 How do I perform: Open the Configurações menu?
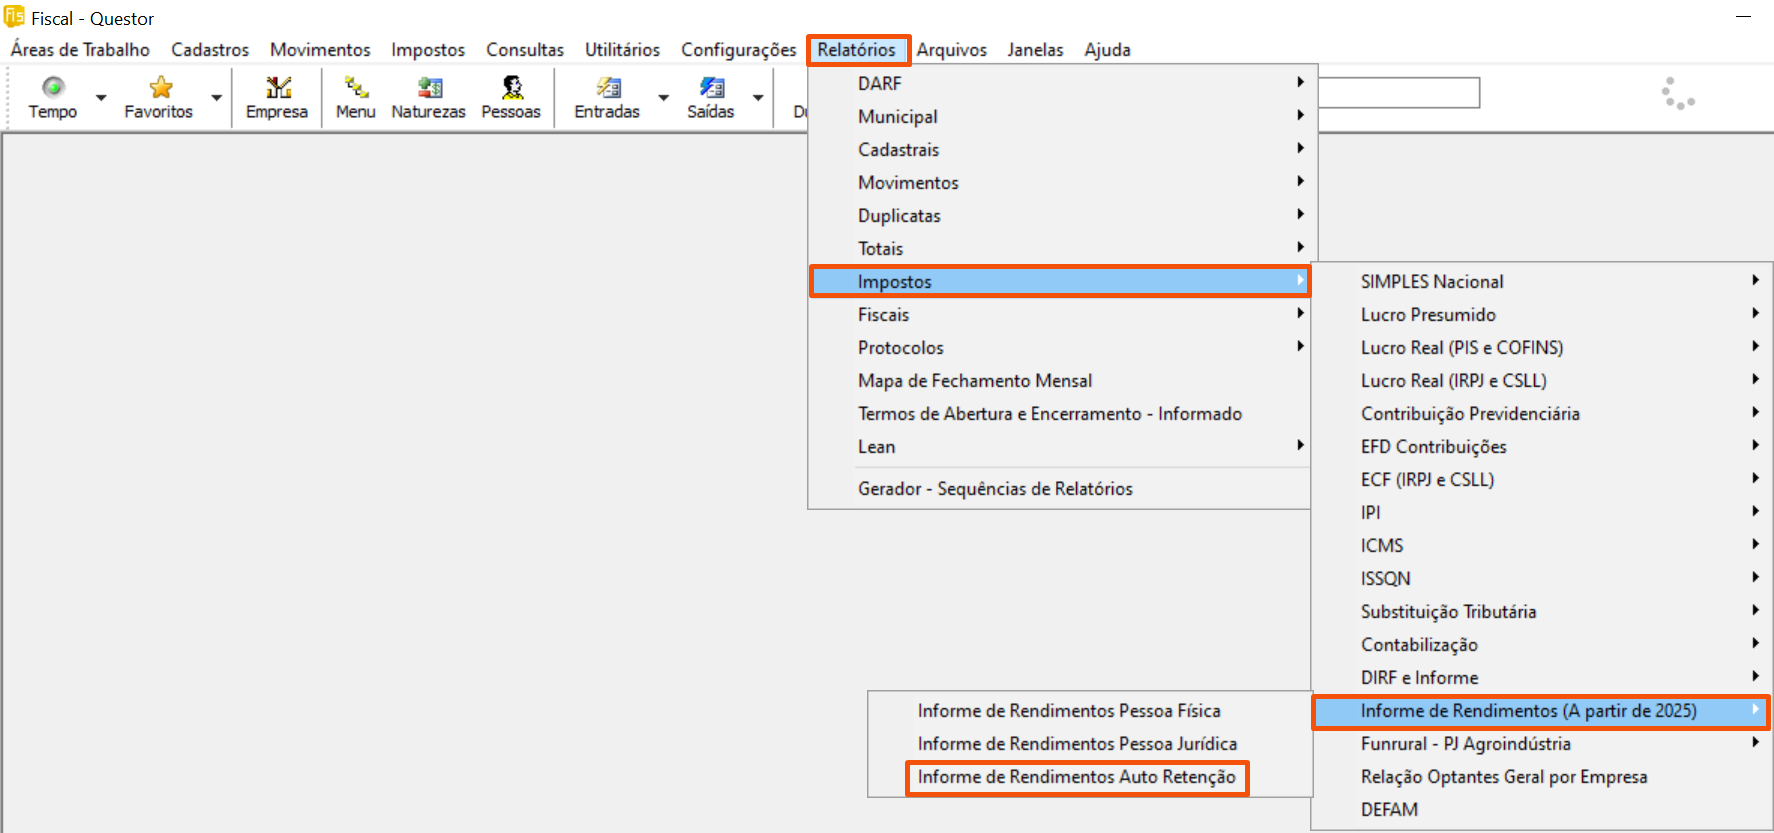(x=738, y=50)
